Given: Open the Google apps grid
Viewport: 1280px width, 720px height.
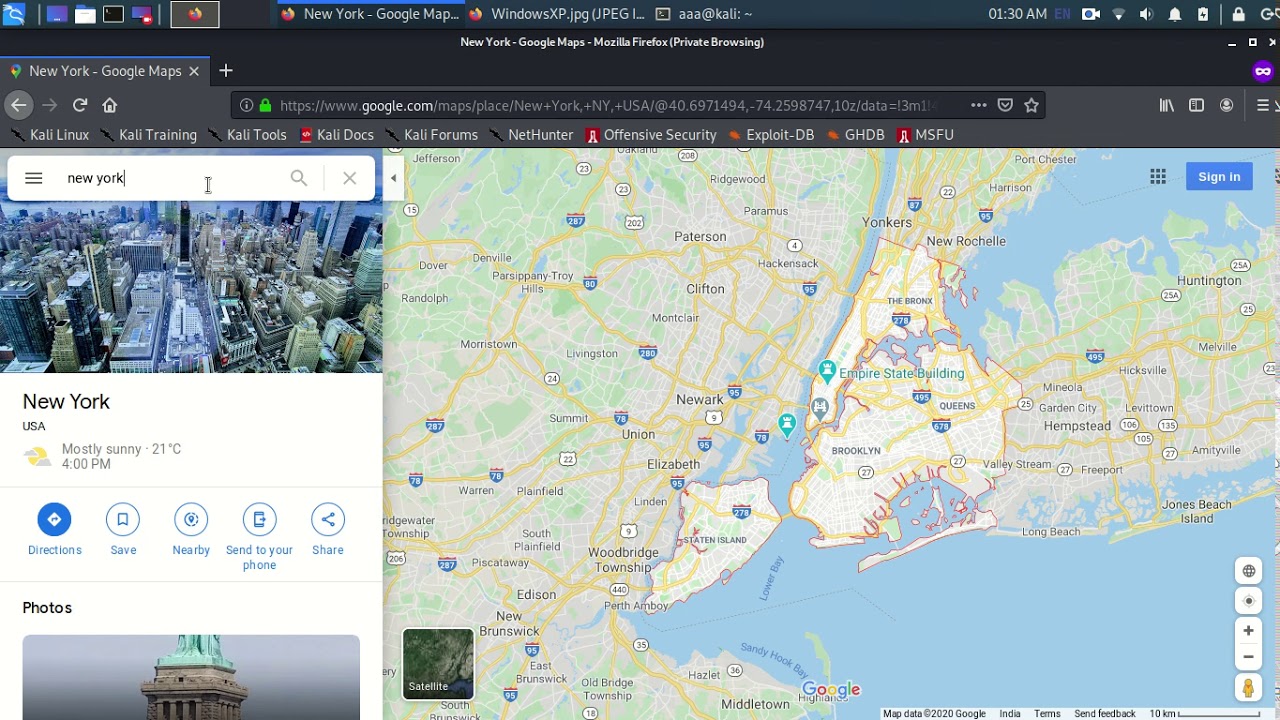Looking at the screenshot, I should click(1158, 177).
